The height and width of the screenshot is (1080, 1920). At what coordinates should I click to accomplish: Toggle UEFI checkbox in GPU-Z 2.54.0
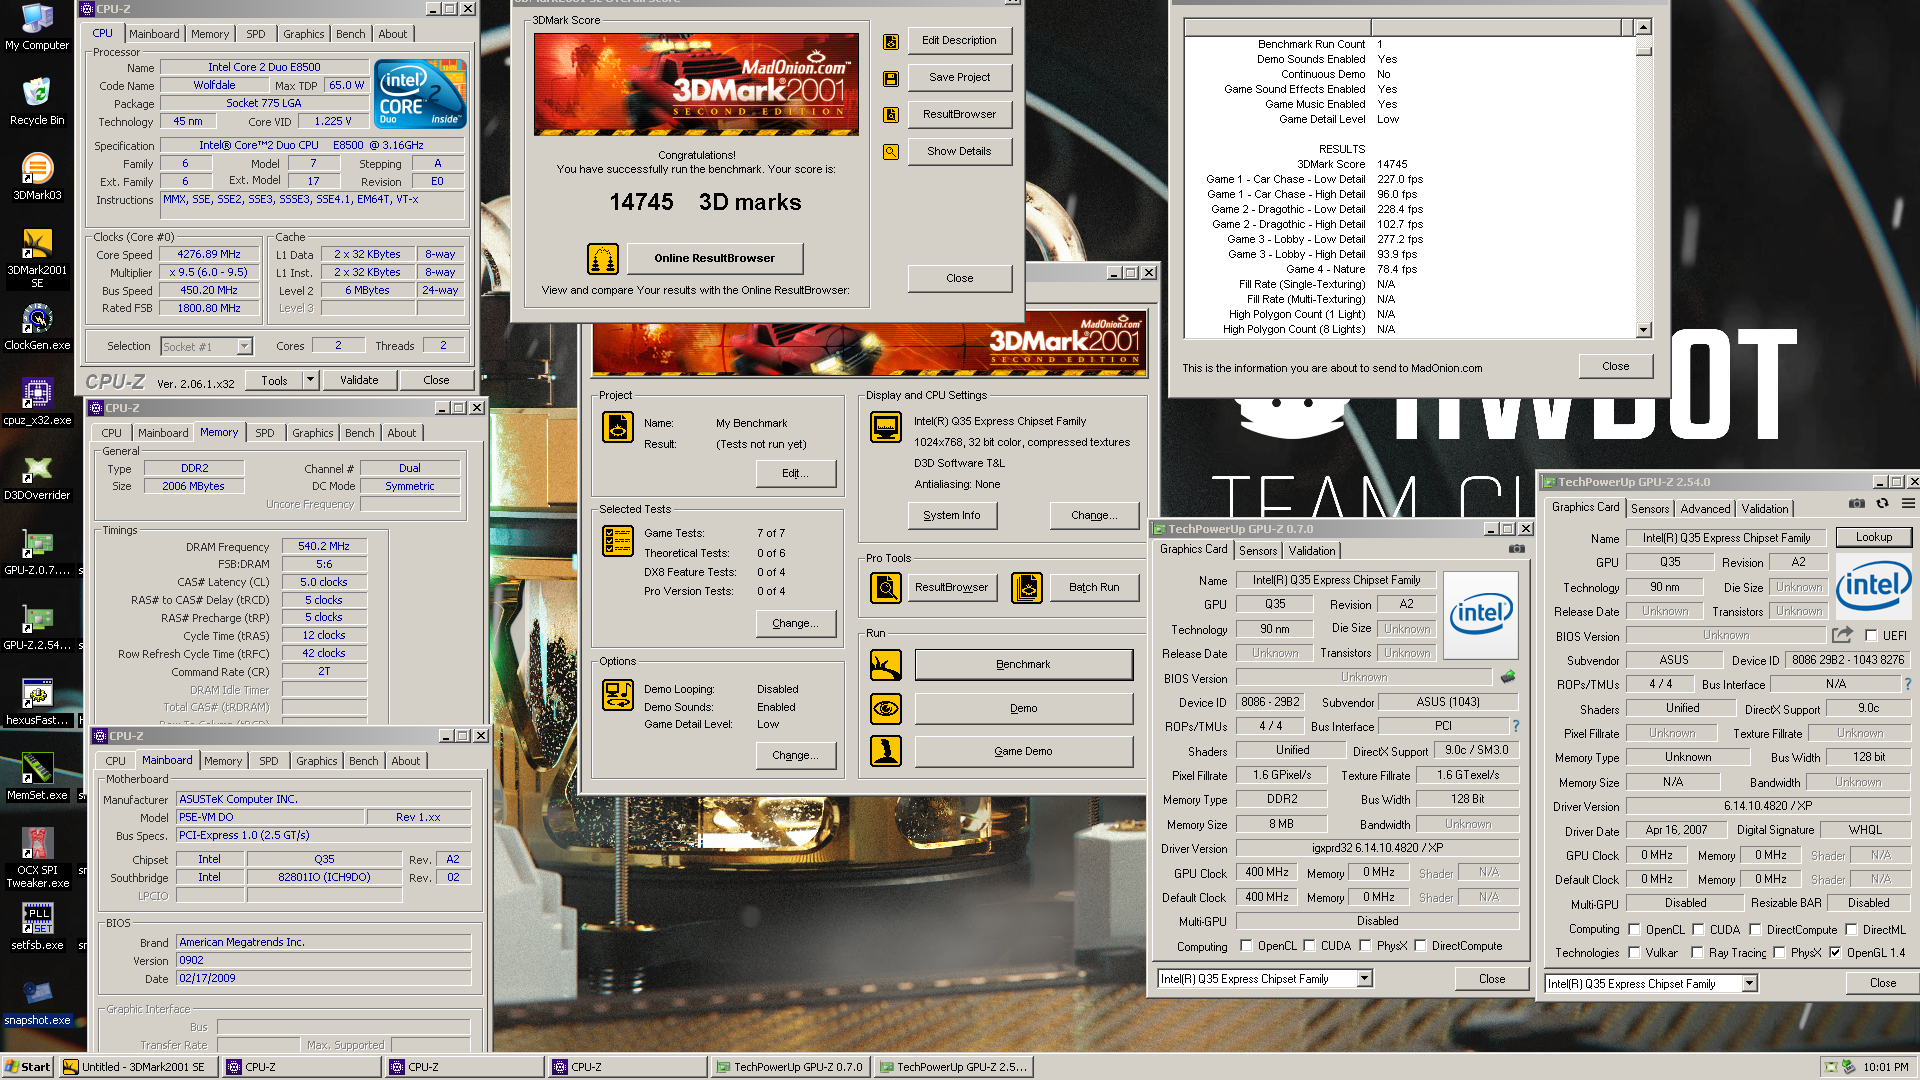(1871, 635)
